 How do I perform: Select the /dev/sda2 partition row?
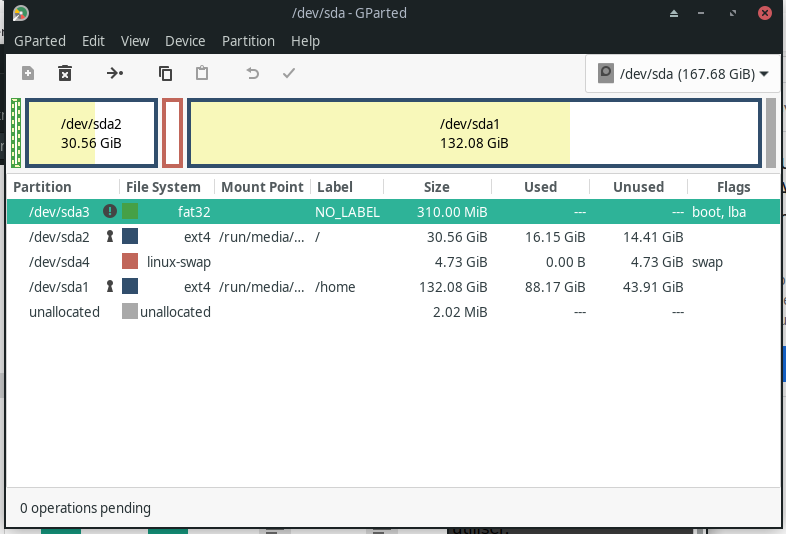(394, 237)
